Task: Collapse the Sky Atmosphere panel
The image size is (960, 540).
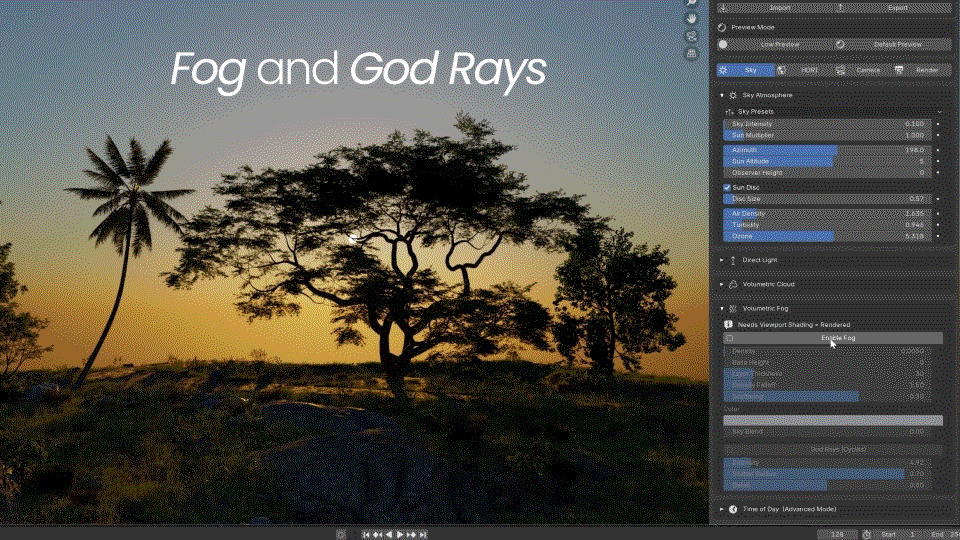Action: (722, 96)
